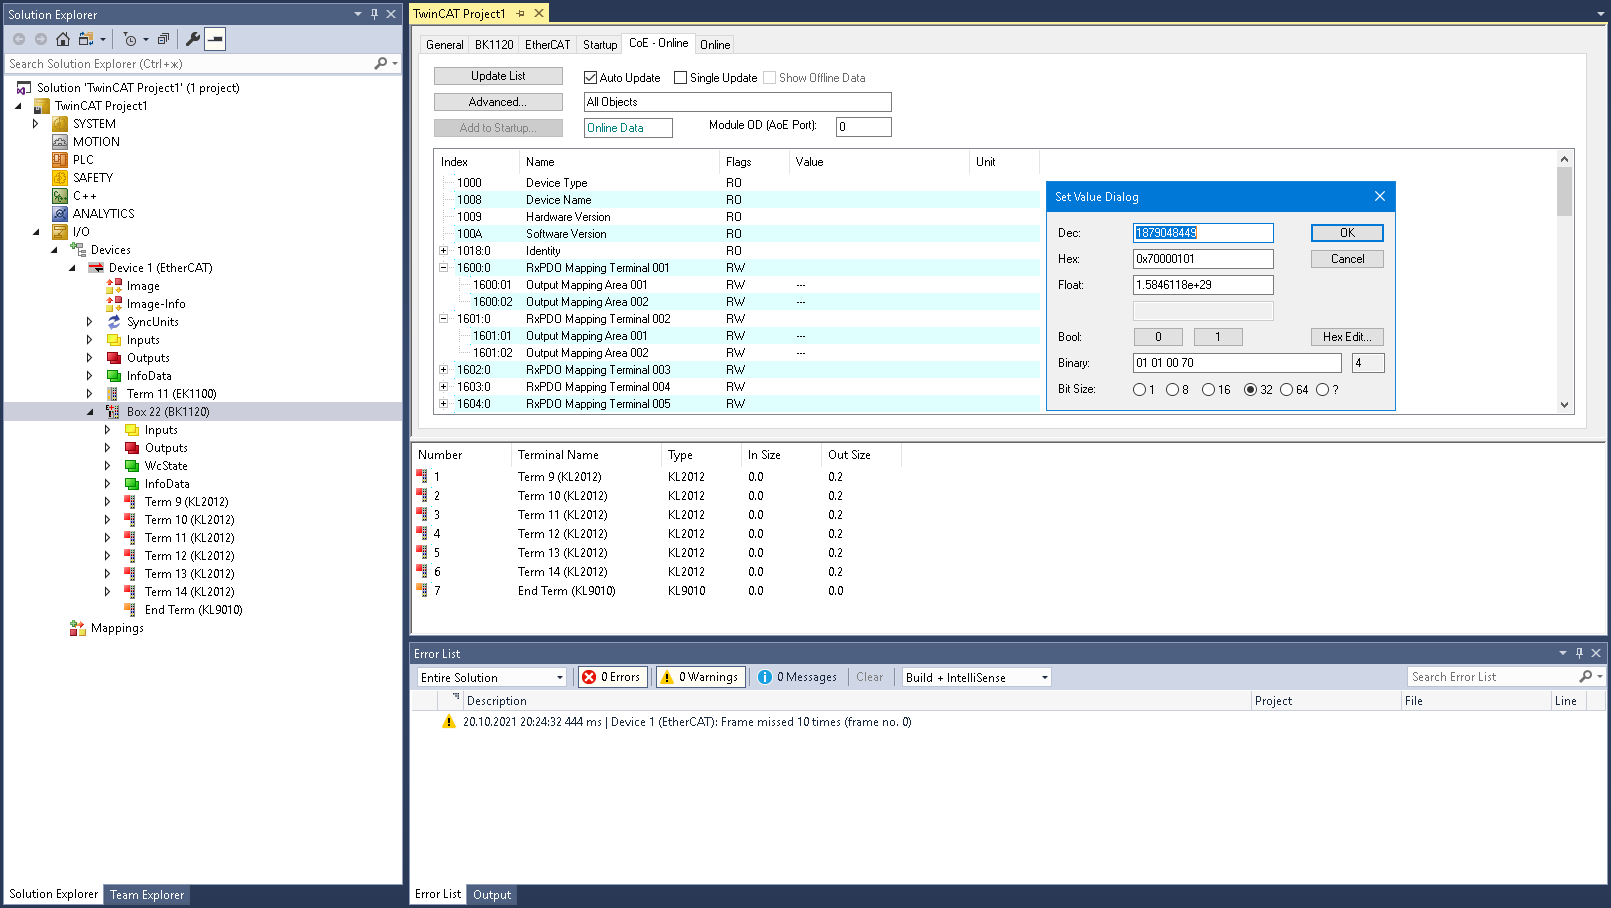Click the Hex value input field
The image size is (1611, 908).
tap(1203, 259)
